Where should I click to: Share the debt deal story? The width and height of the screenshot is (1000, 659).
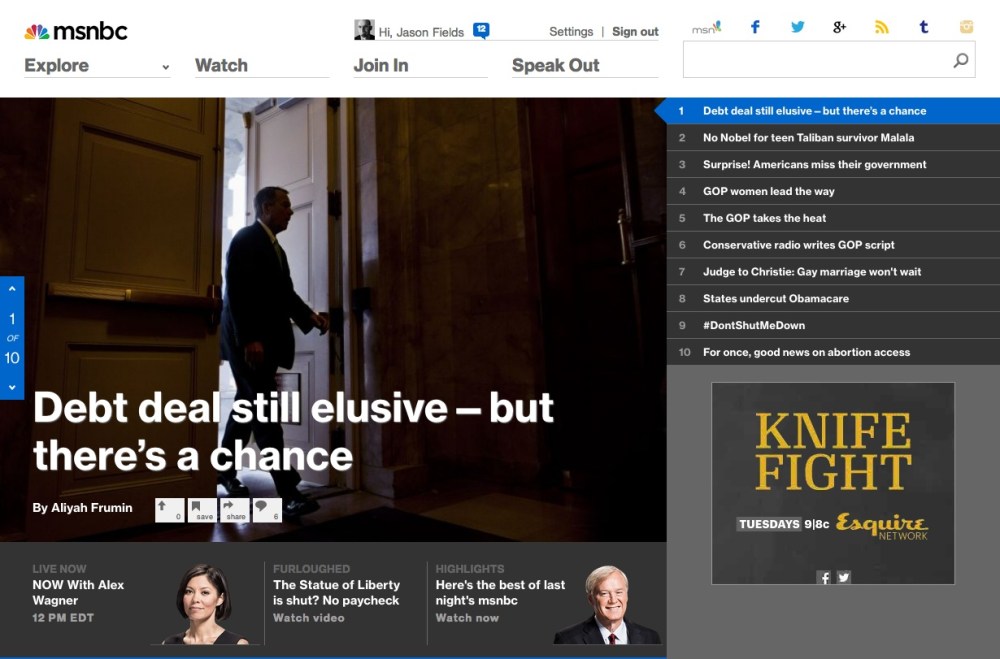[235, 510]
